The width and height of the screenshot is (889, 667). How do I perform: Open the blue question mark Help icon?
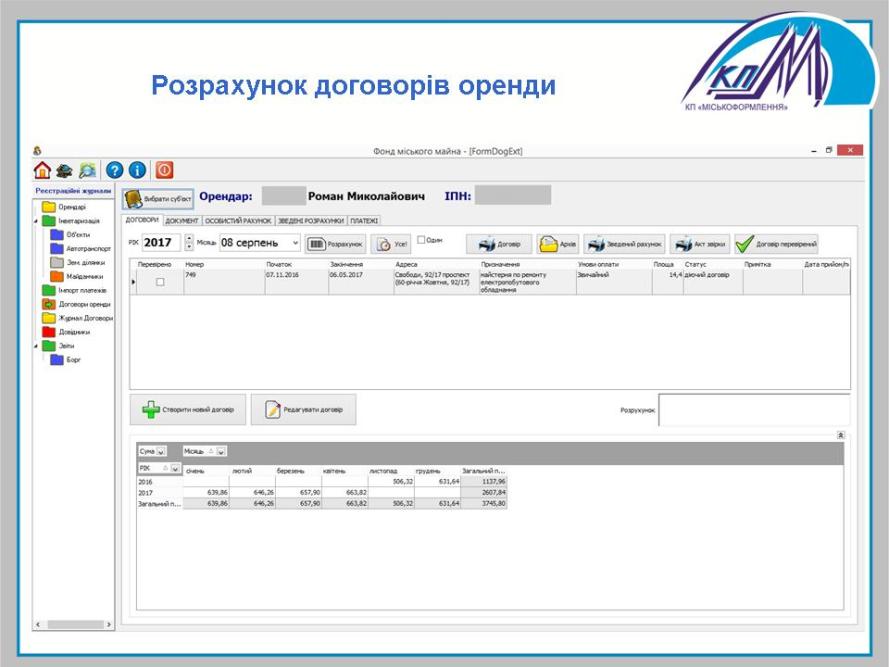(114, 170)
